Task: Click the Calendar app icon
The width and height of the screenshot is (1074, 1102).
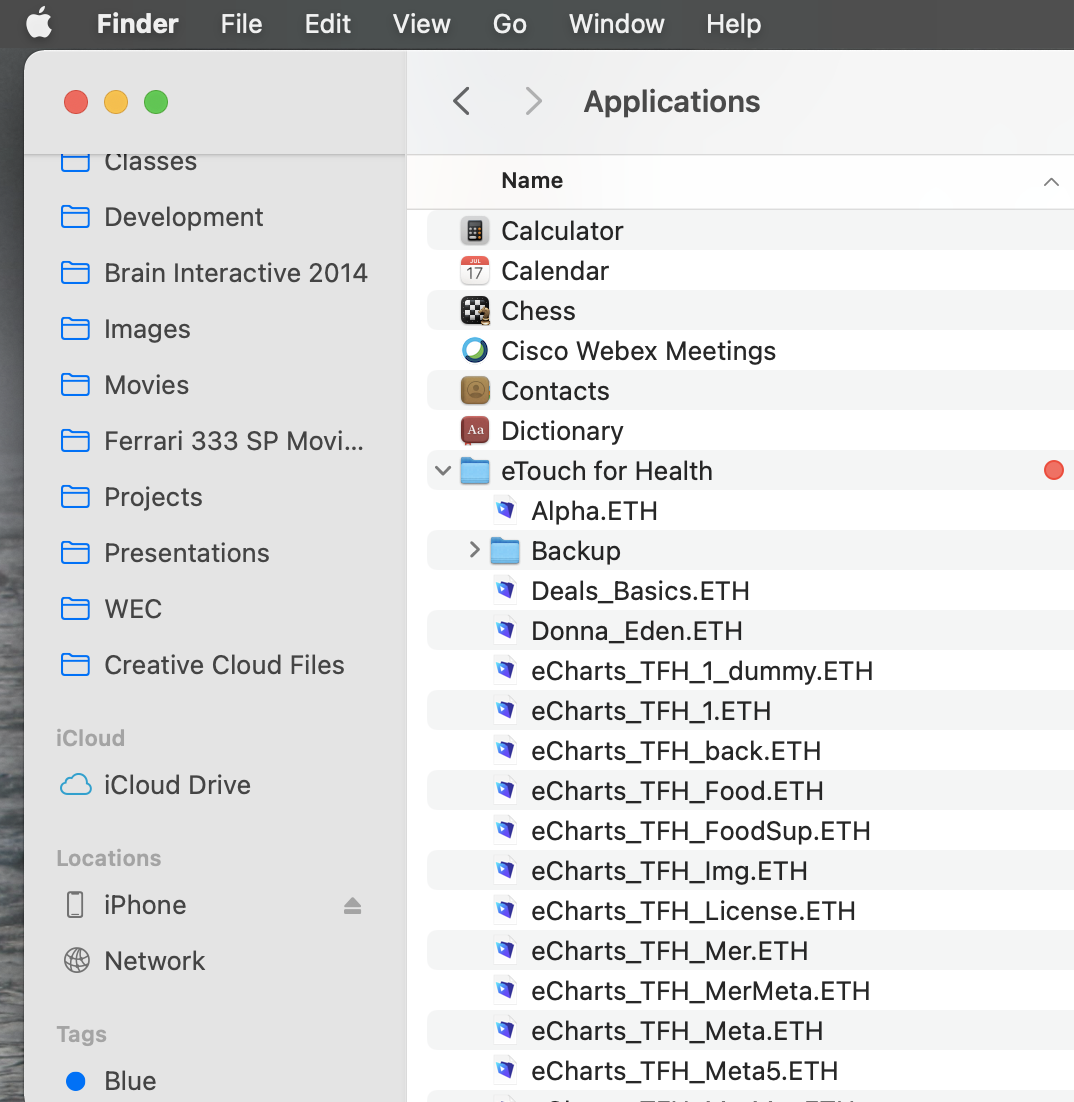Action: (475, 271)
